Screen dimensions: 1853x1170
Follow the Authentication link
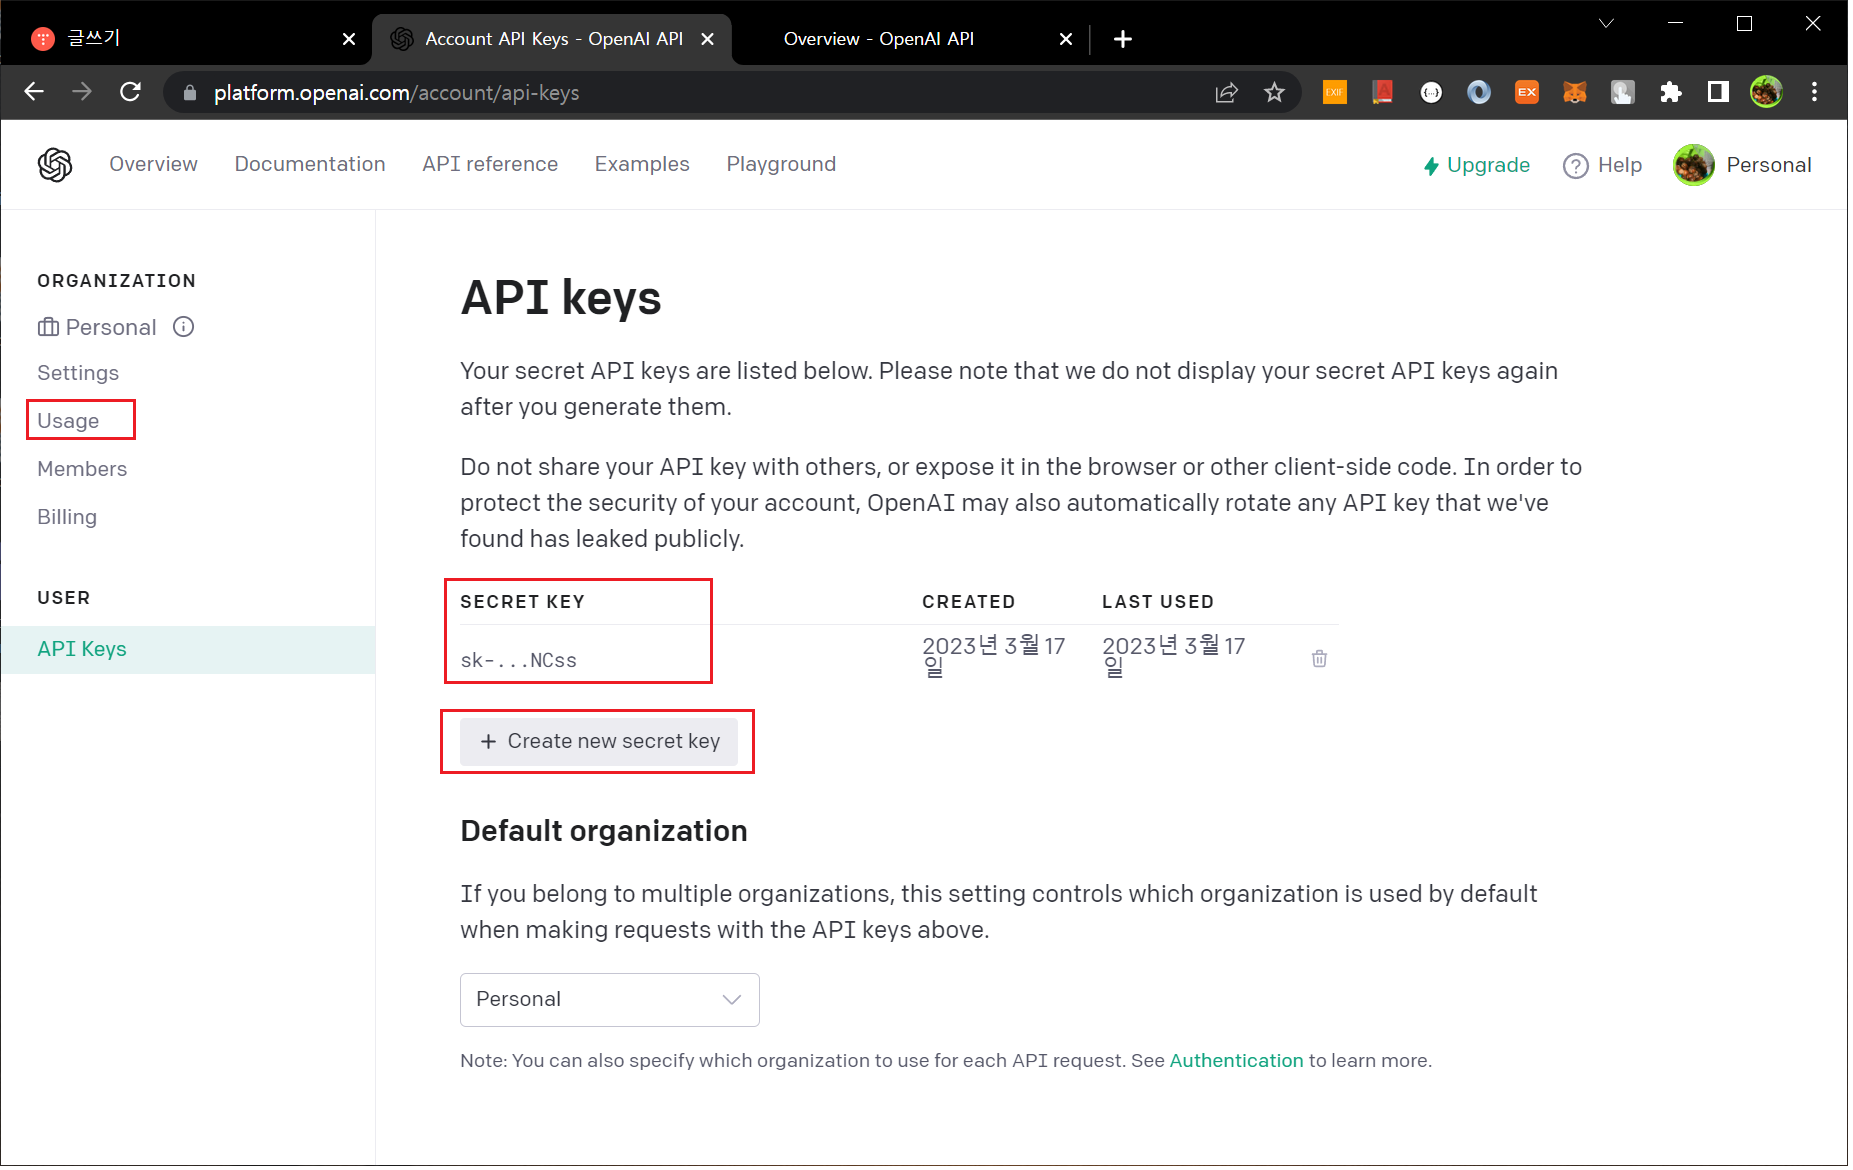pyautogui.click(x=1236, y=1060)
